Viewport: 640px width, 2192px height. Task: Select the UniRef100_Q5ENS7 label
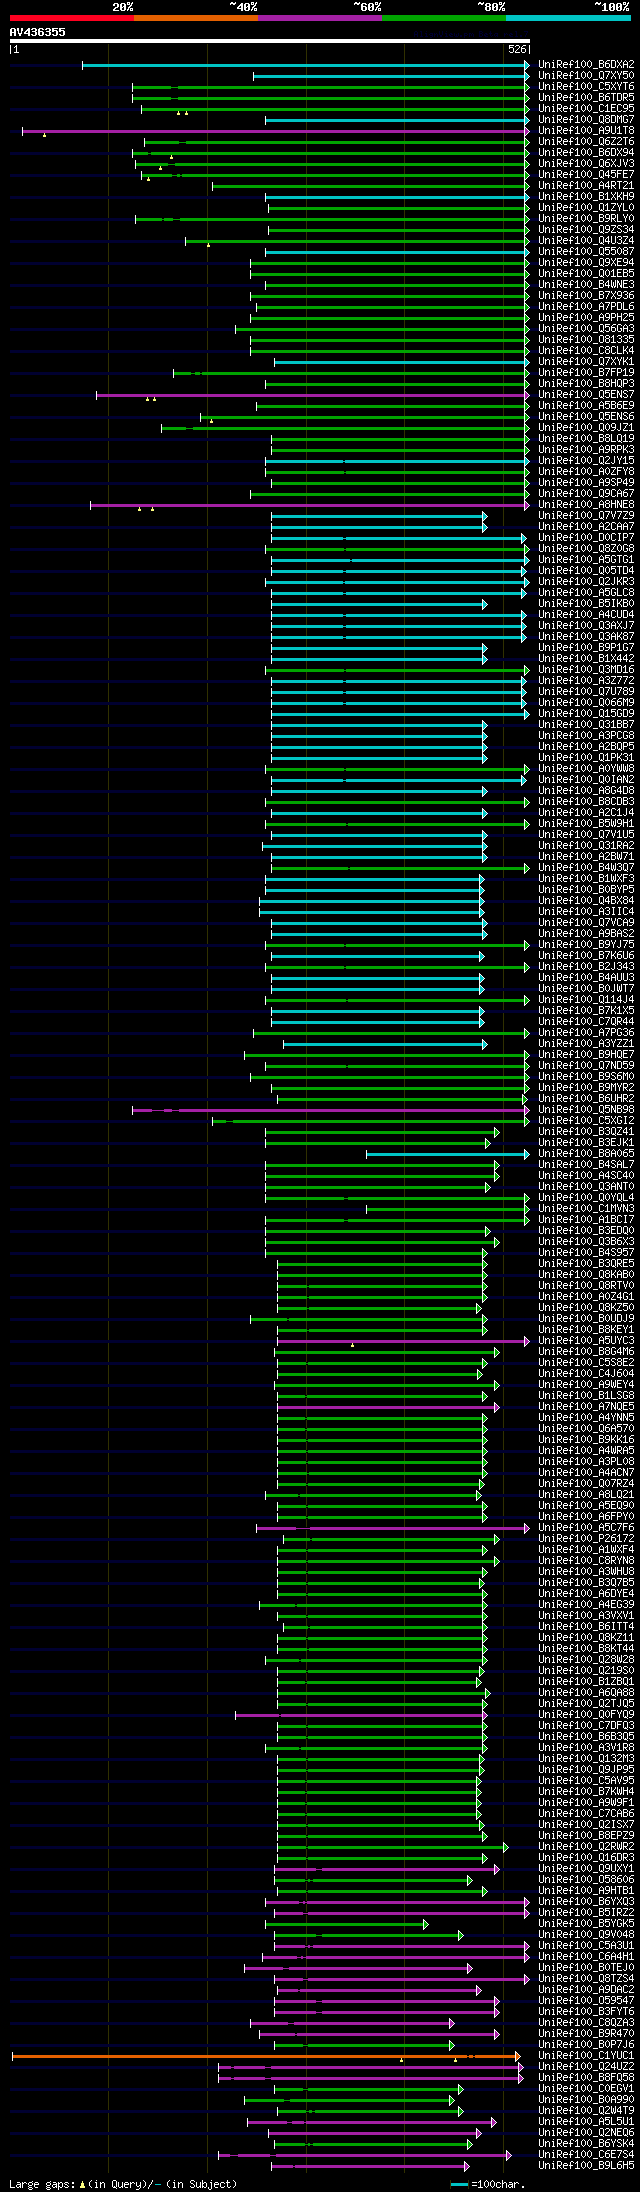(x=586, y=395)
